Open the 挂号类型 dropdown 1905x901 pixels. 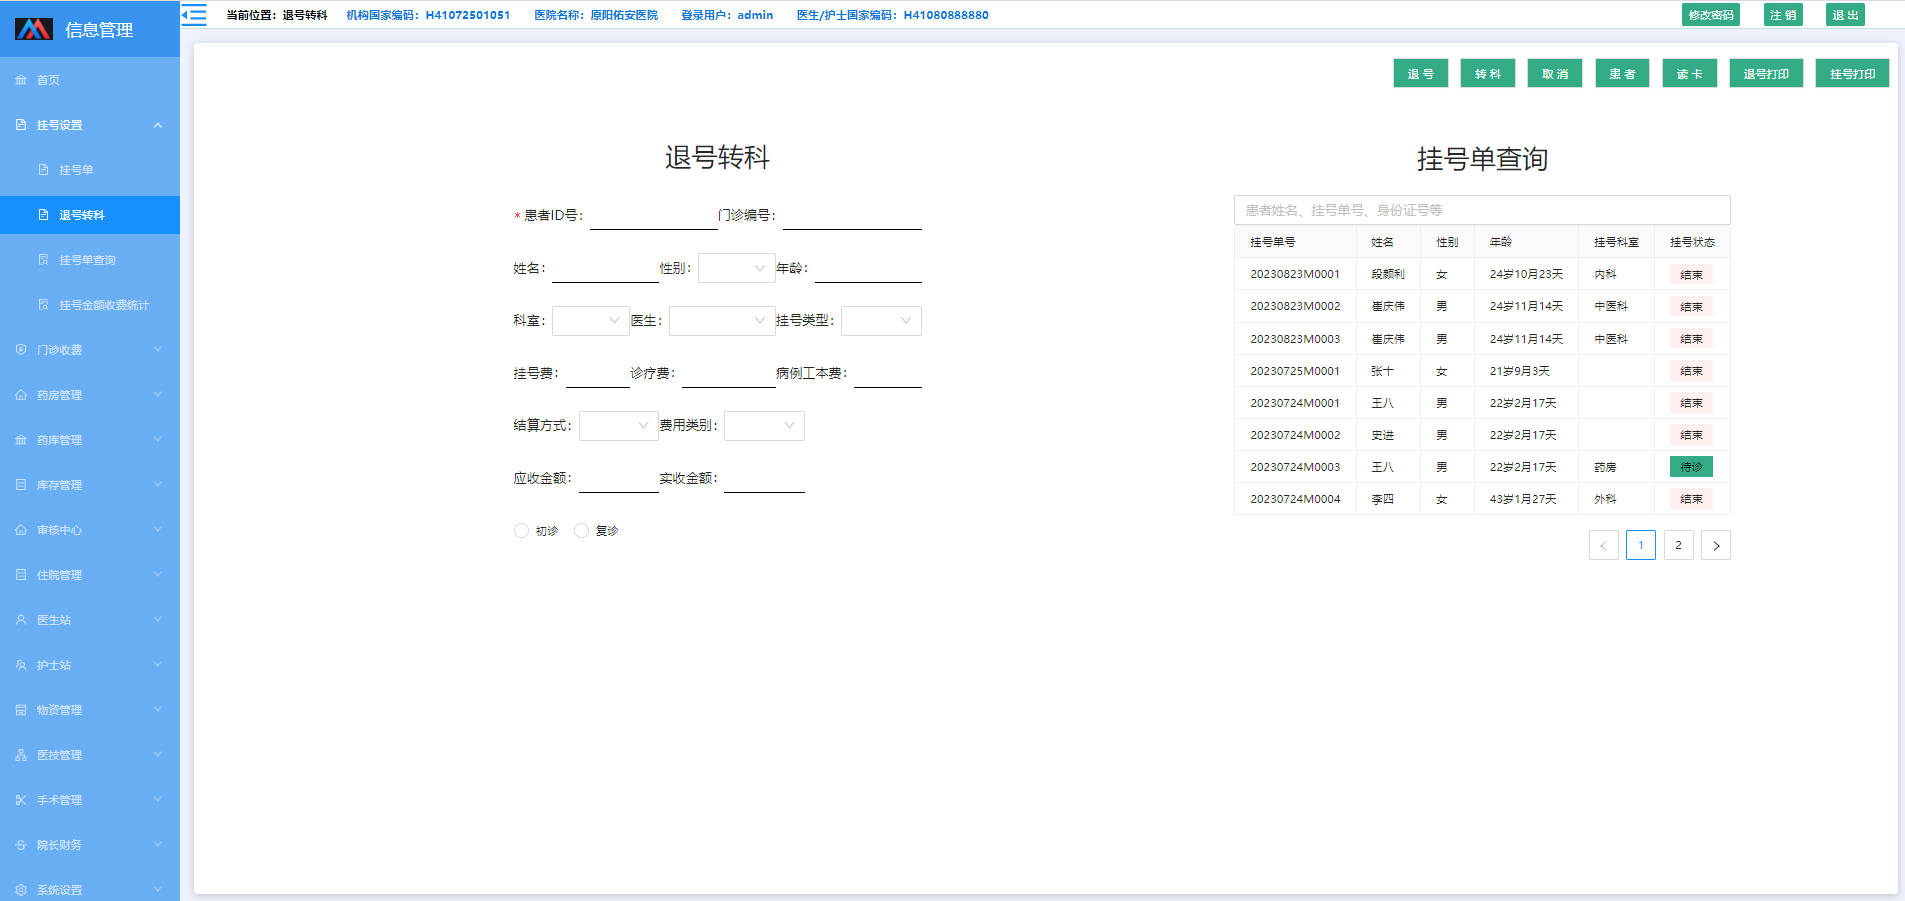(x=881, y=321)
